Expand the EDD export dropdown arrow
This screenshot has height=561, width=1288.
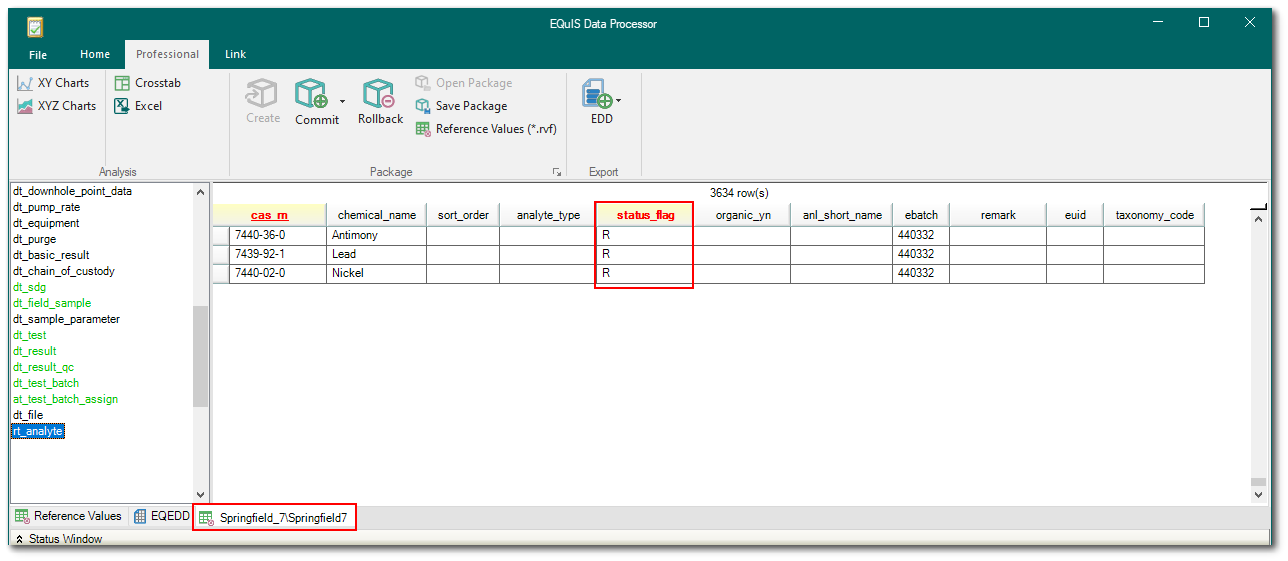(619, 100)
